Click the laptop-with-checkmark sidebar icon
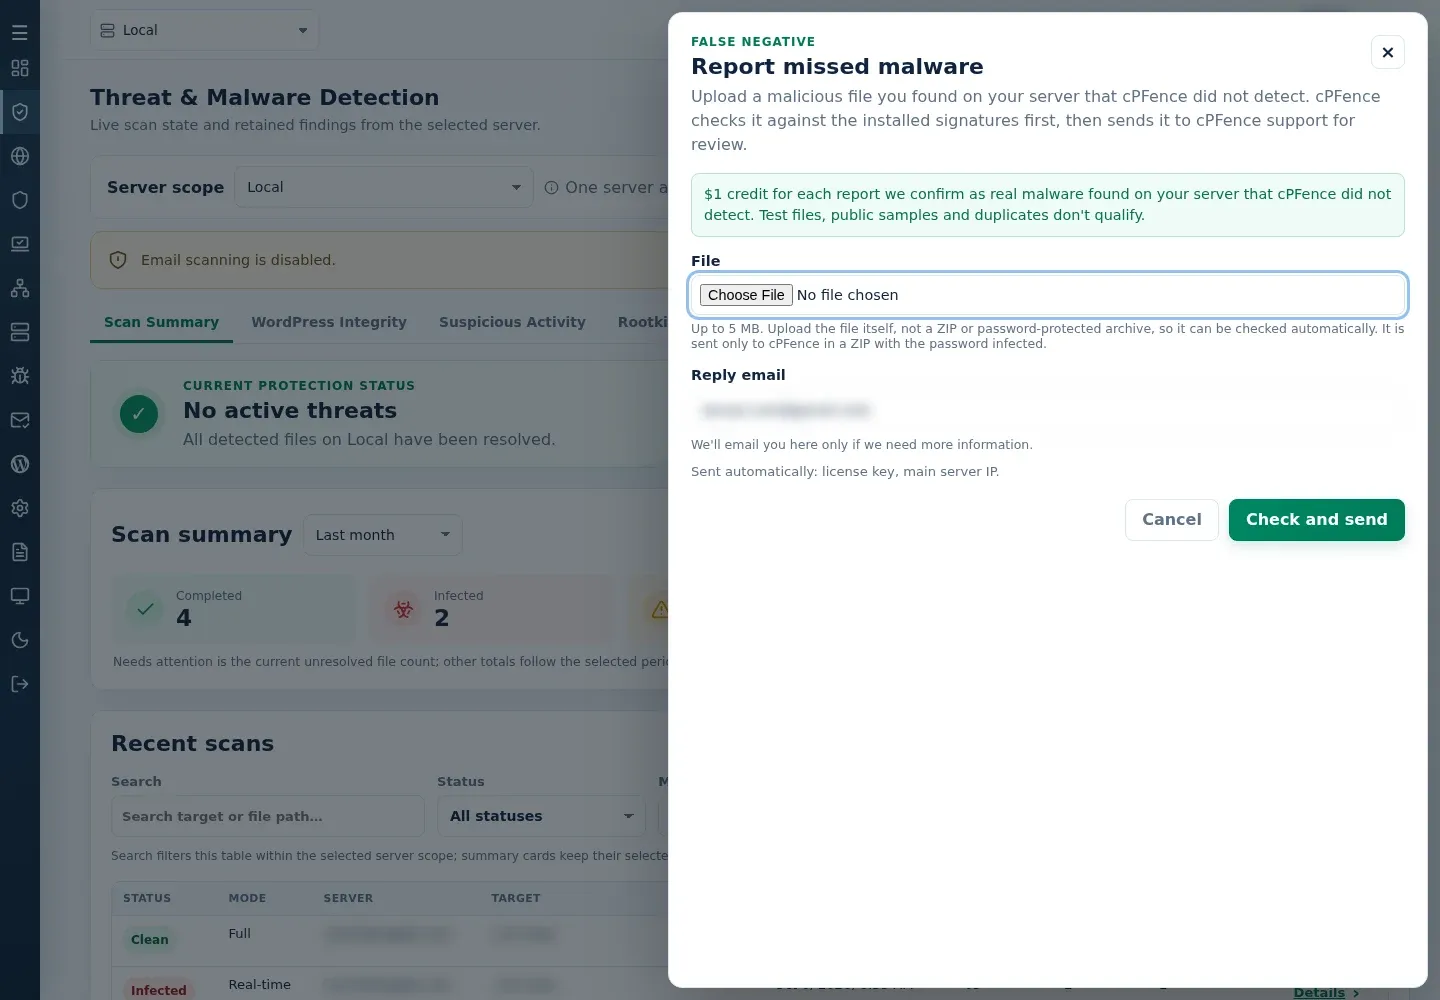The width and height of the screenshot is (1440, 1000). click(20, 244)
